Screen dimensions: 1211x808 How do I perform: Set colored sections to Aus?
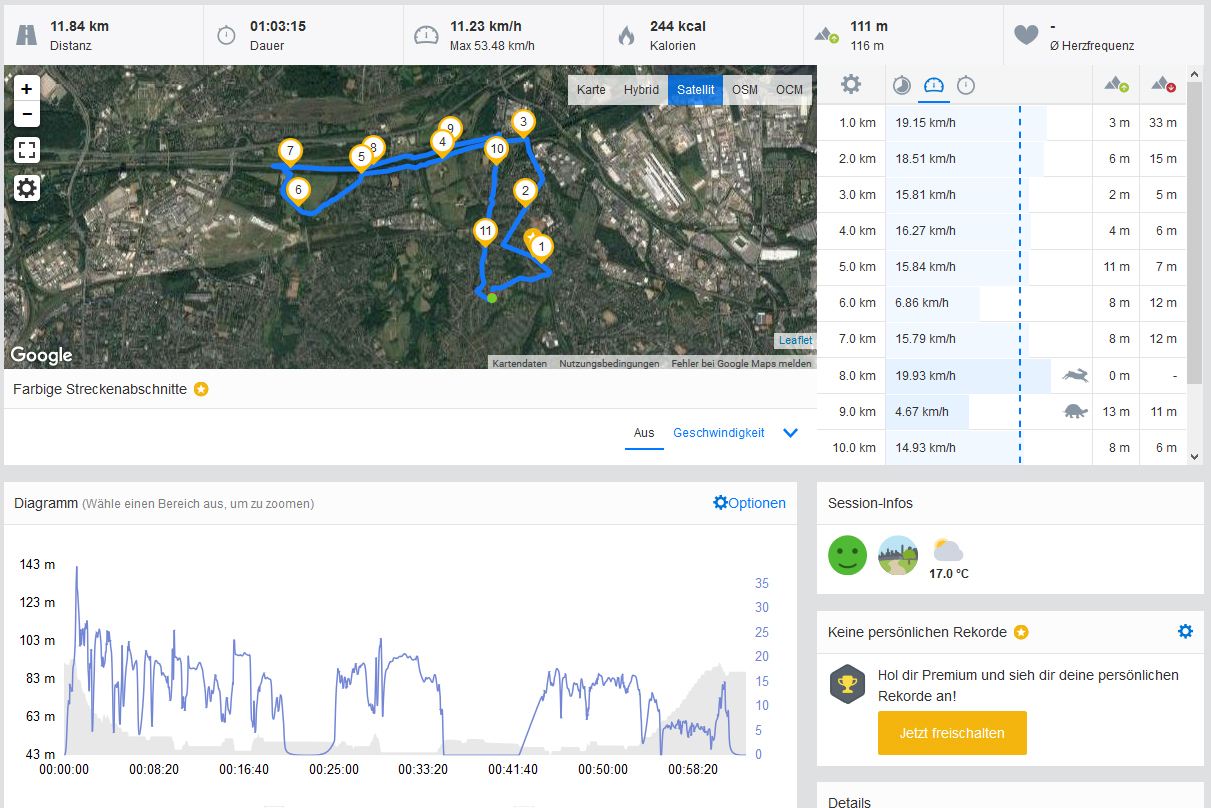pos(644,433)
